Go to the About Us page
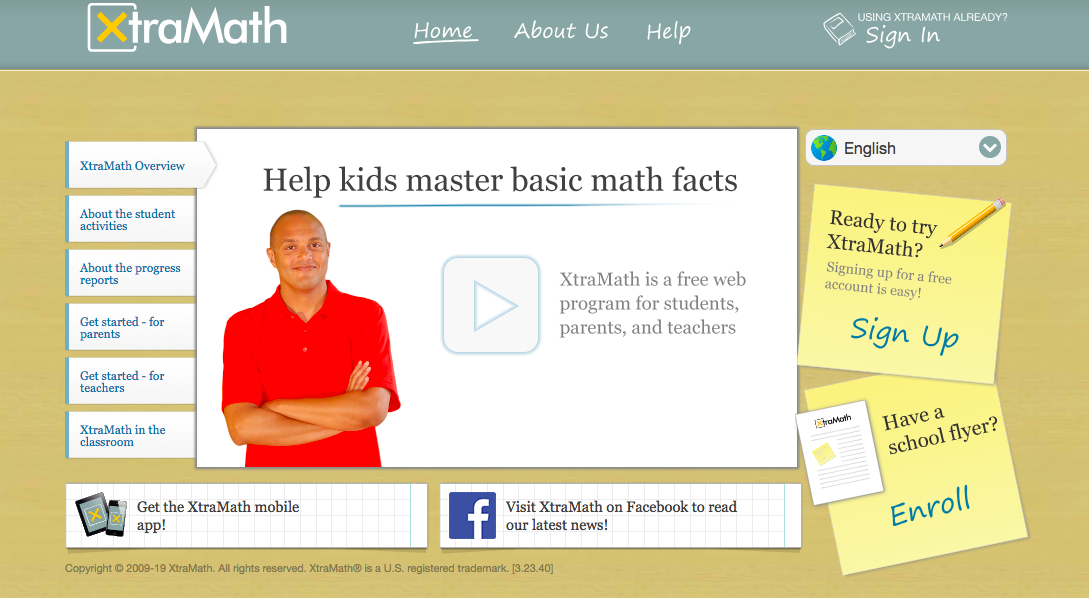The height and width of the screenshot is (598, 1089). click(x=560, y=31)
